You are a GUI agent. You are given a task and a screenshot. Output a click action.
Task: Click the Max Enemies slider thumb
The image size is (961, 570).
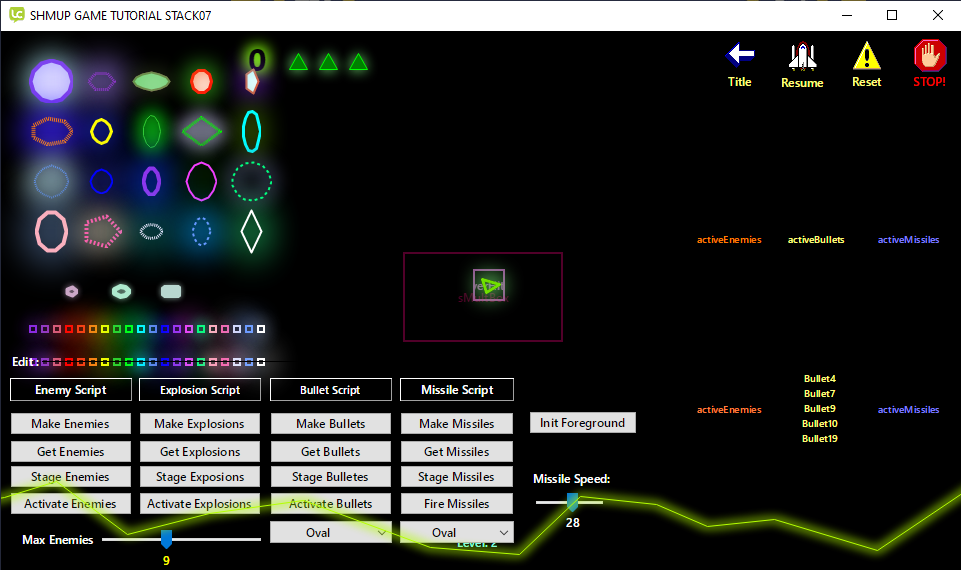pyautogui.click(x=167, y=539)
